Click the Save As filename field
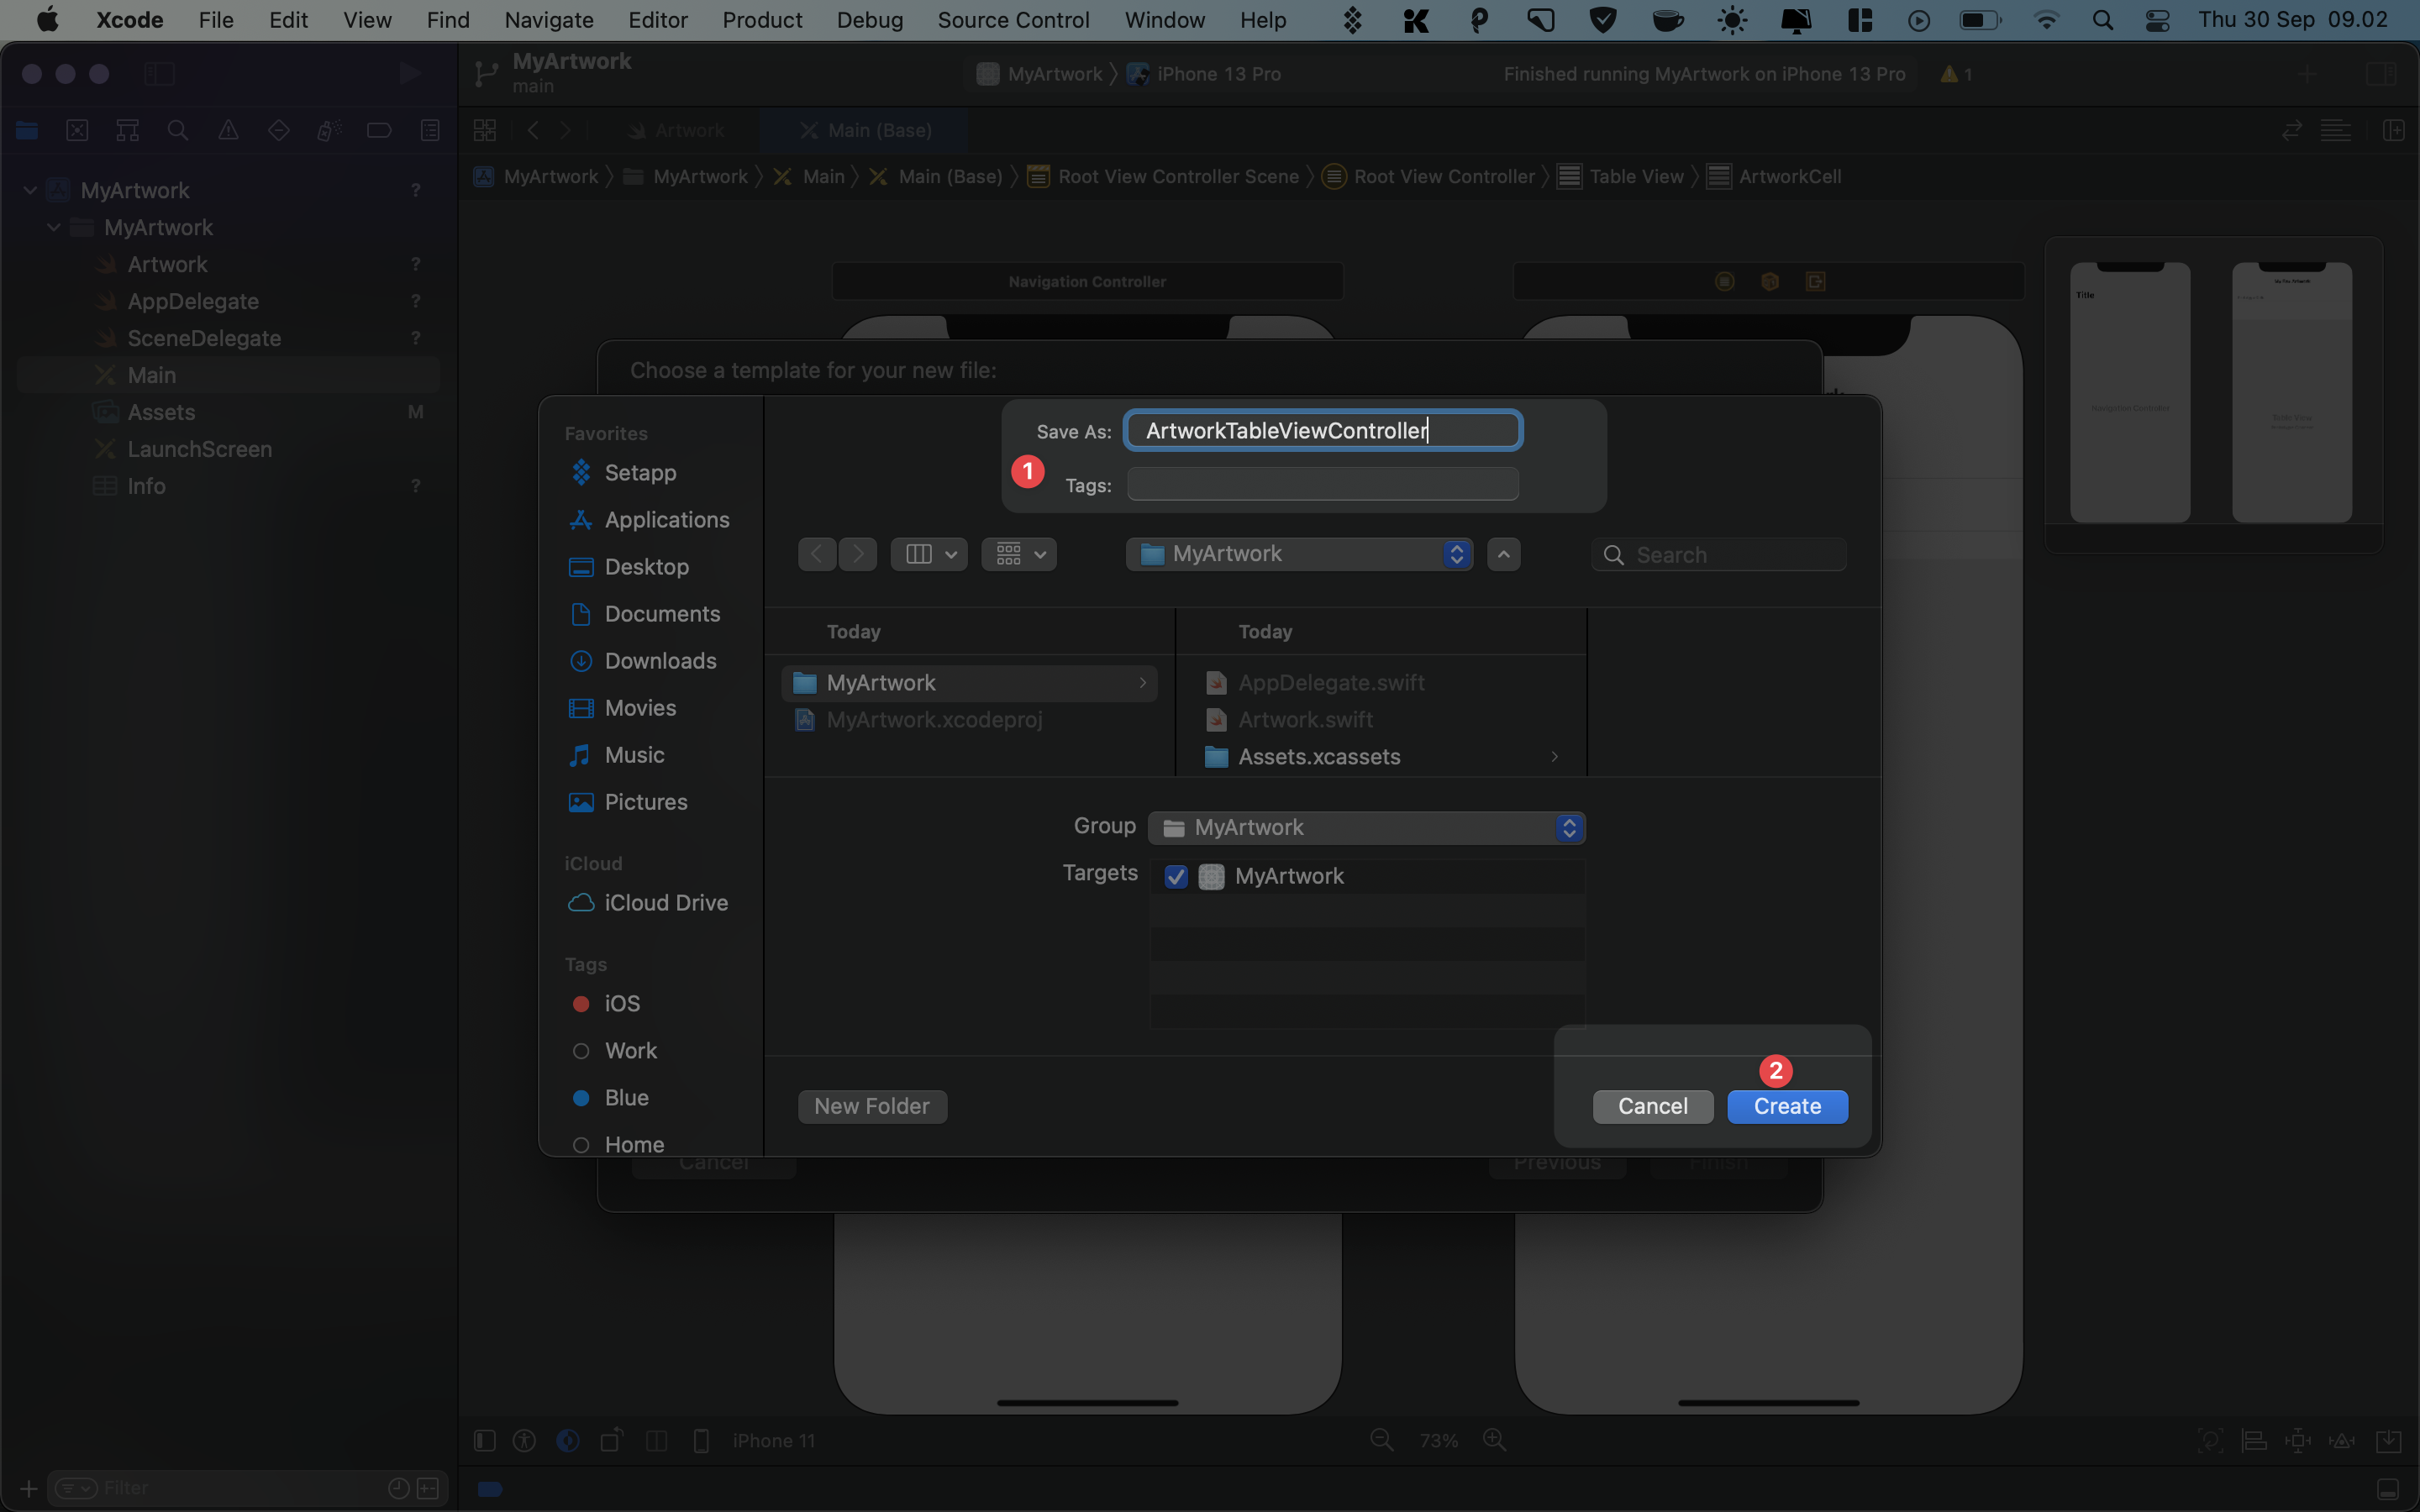Image resolution: width=2420 pixels, height=1512 pixels. click(1322, 430)
